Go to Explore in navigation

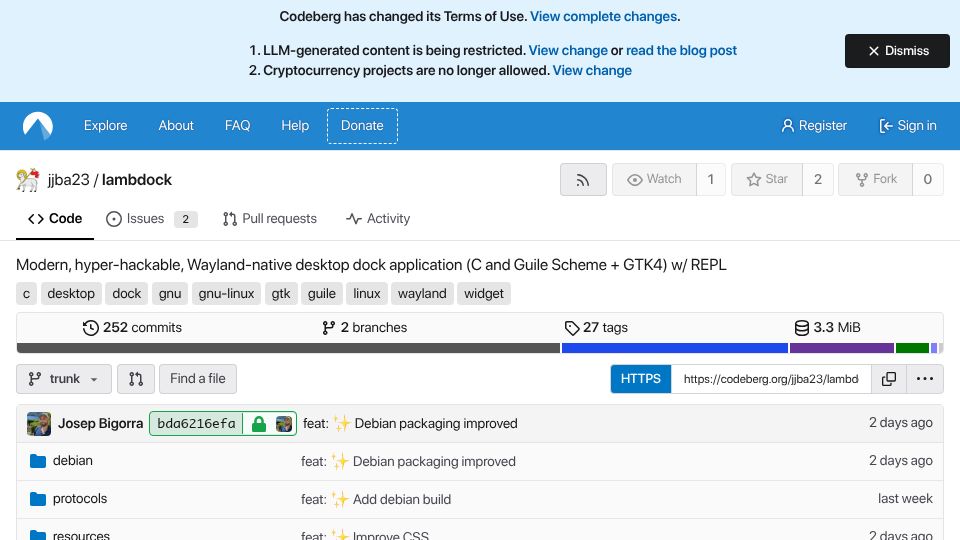tap(105, 126)
